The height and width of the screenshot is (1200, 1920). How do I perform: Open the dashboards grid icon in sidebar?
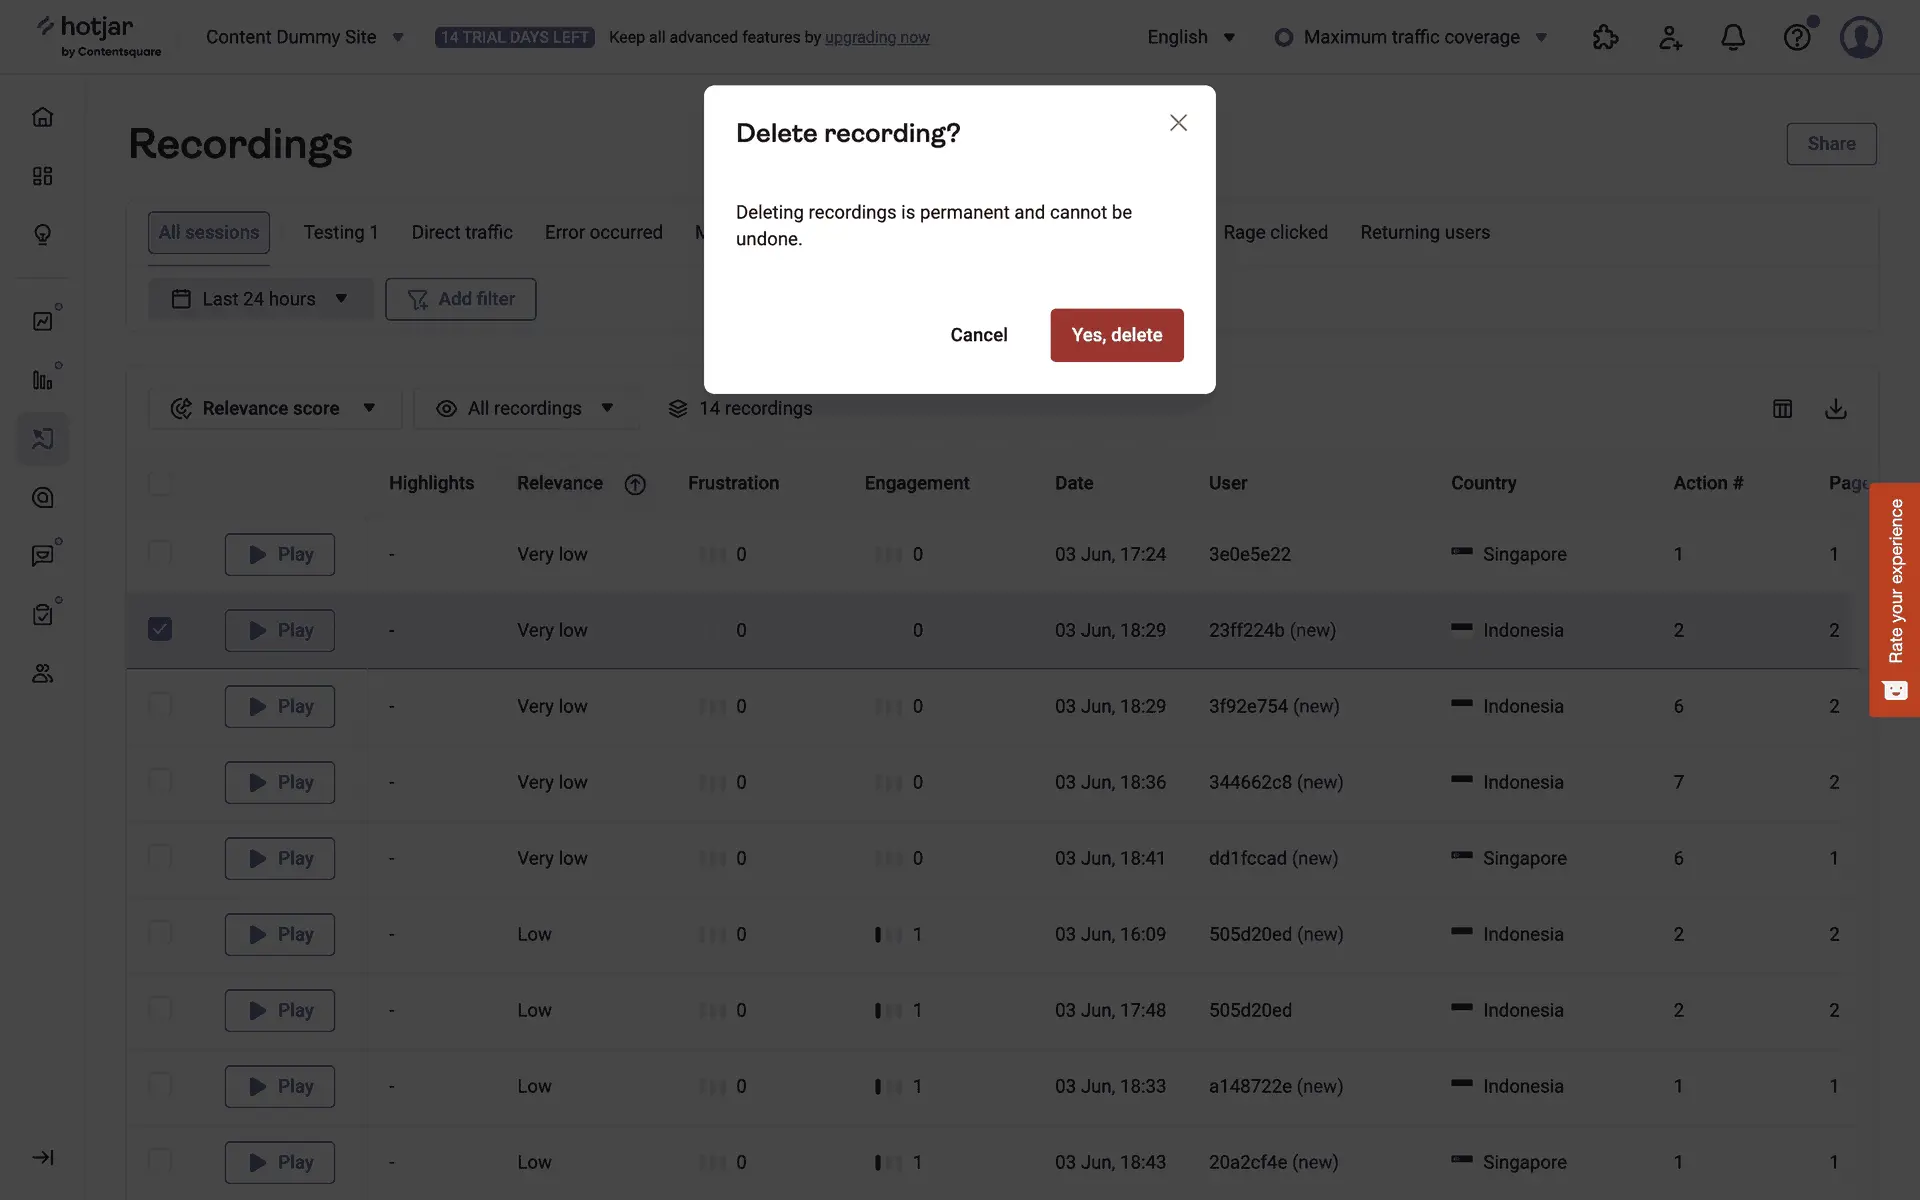click(42, 176)
